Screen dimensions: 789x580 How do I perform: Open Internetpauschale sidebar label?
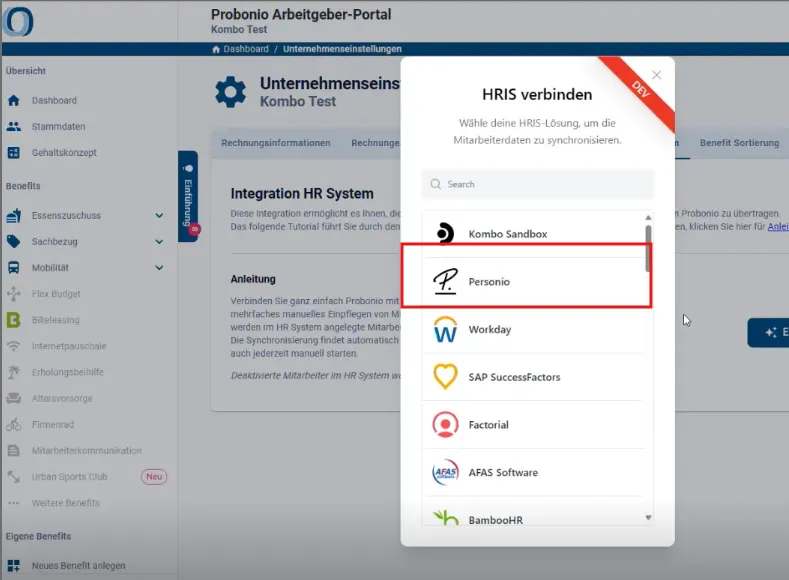click(69, 346)
